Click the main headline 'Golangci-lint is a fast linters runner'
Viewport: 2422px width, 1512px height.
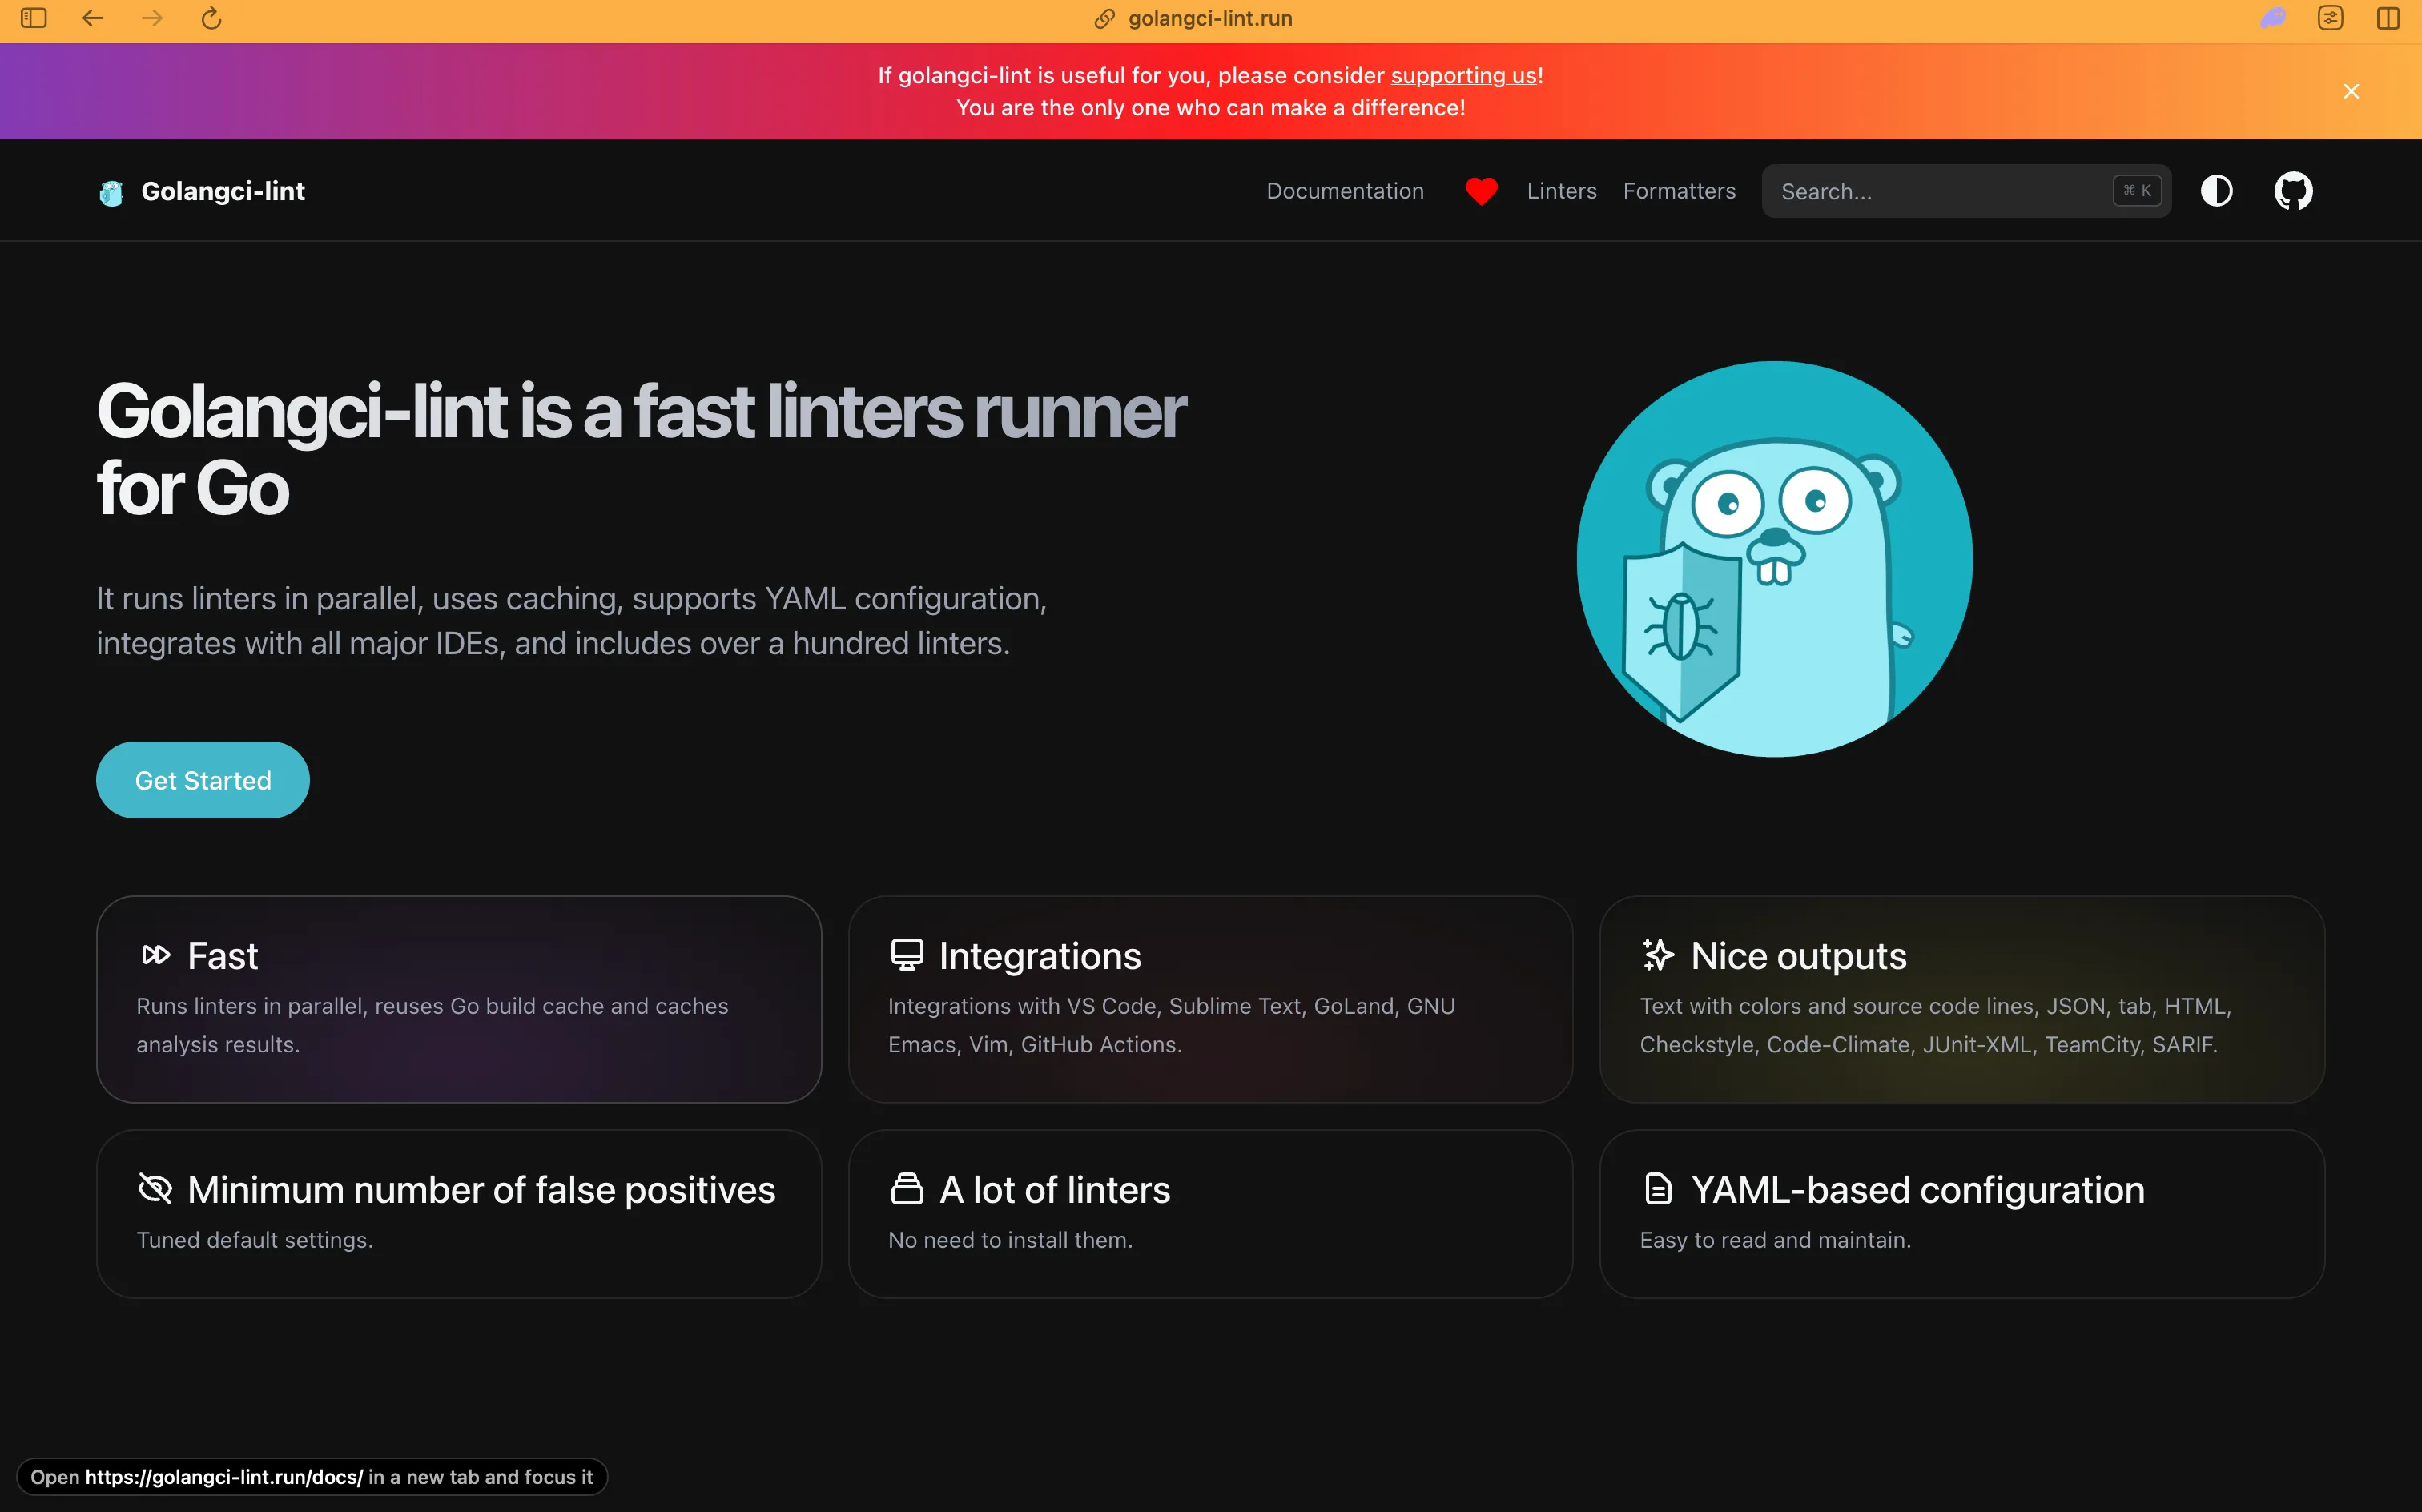coord(641,411)
